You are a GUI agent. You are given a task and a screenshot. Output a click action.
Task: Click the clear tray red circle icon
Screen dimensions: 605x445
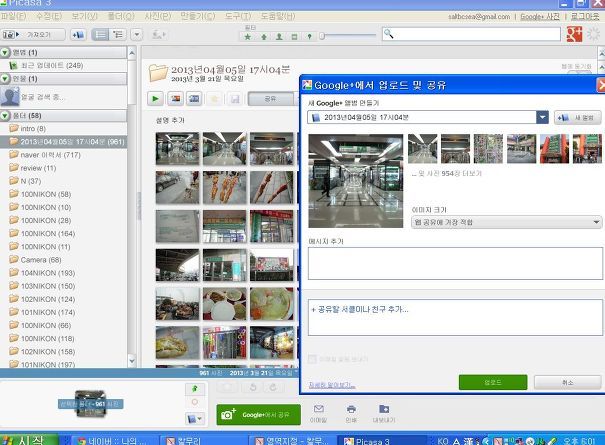(x=195, y=403)
